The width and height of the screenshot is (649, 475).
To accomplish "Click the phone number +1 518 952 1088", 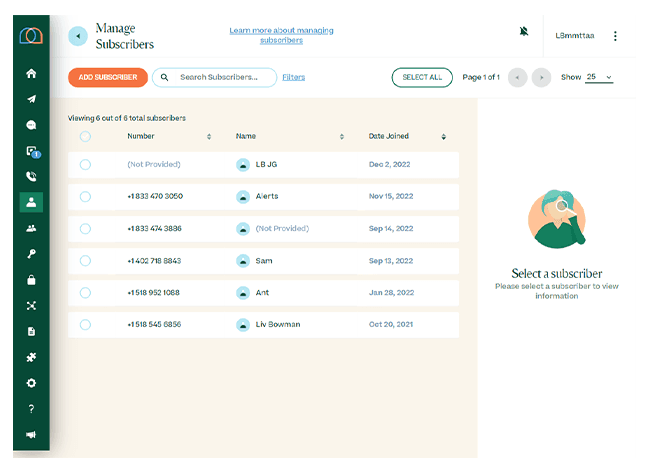I will [x=154, y=293].
